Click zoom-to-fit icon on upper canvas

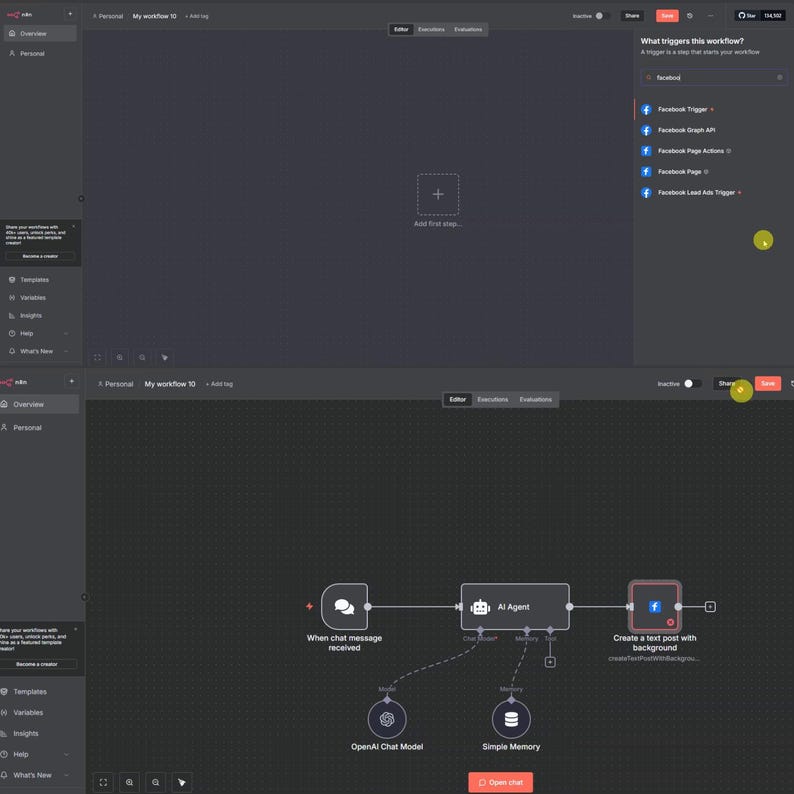tap(97, 358)
